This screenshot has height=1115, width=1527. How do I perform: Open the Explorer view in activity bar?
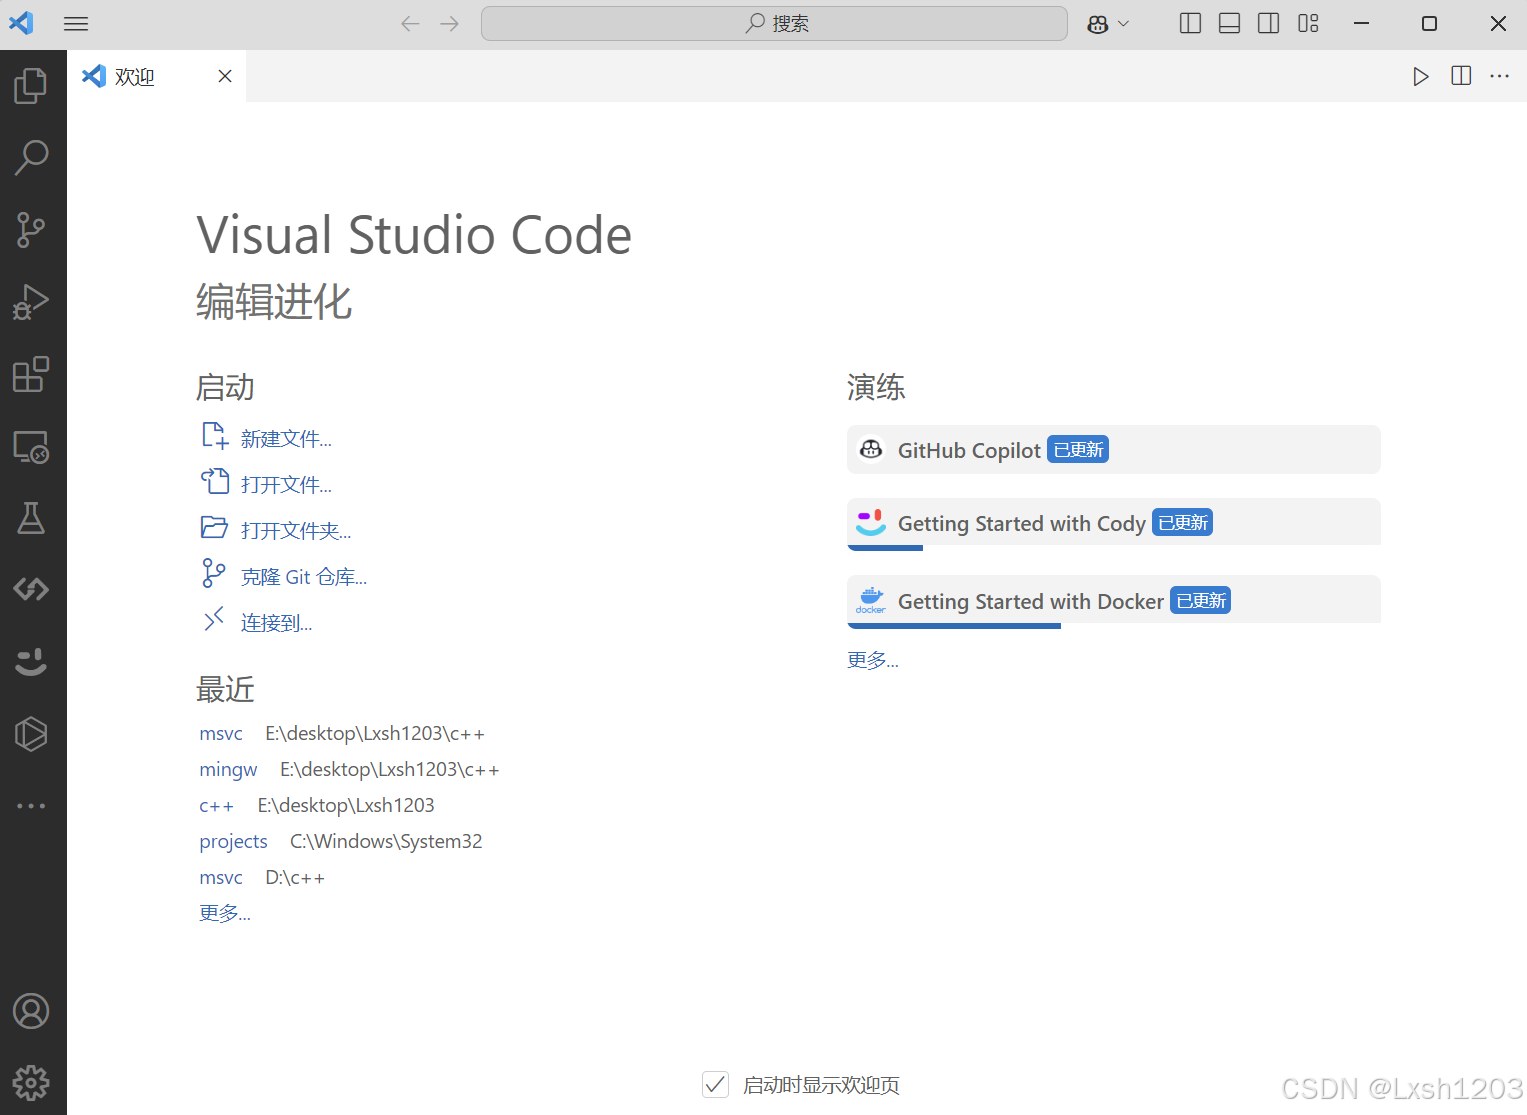31,86
